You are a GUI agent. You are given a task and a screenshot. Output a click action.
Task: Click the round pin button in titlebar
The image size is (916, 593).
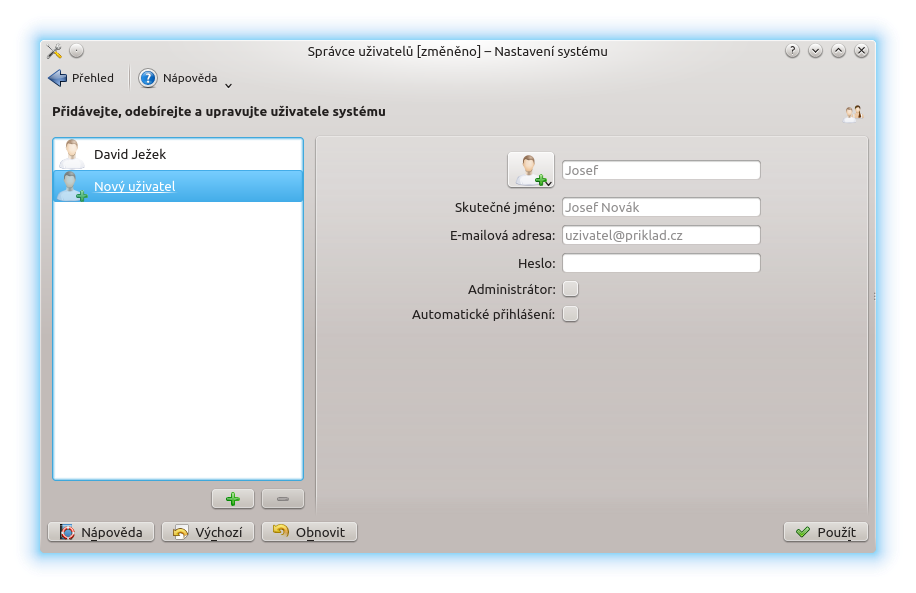77,51
